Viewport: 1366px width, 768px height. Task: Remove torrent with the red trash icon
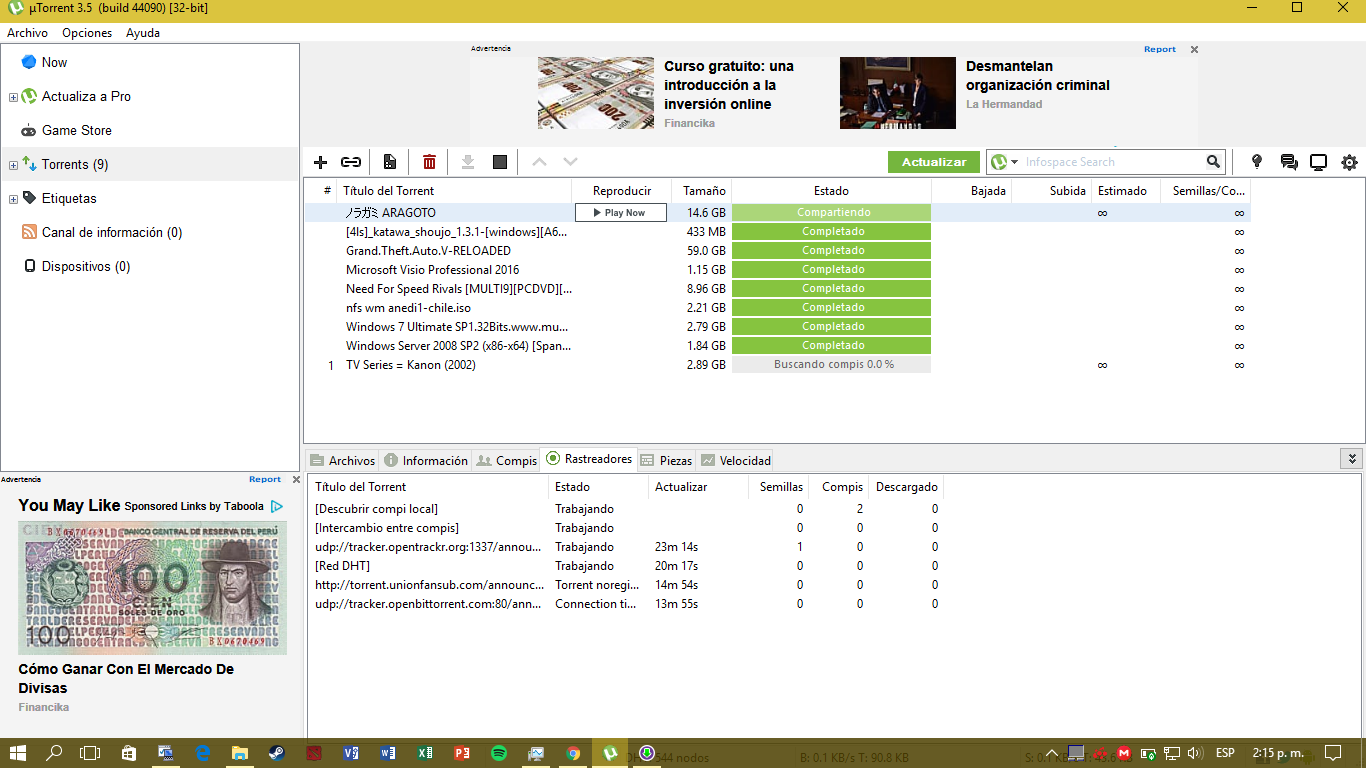[429, 162]
